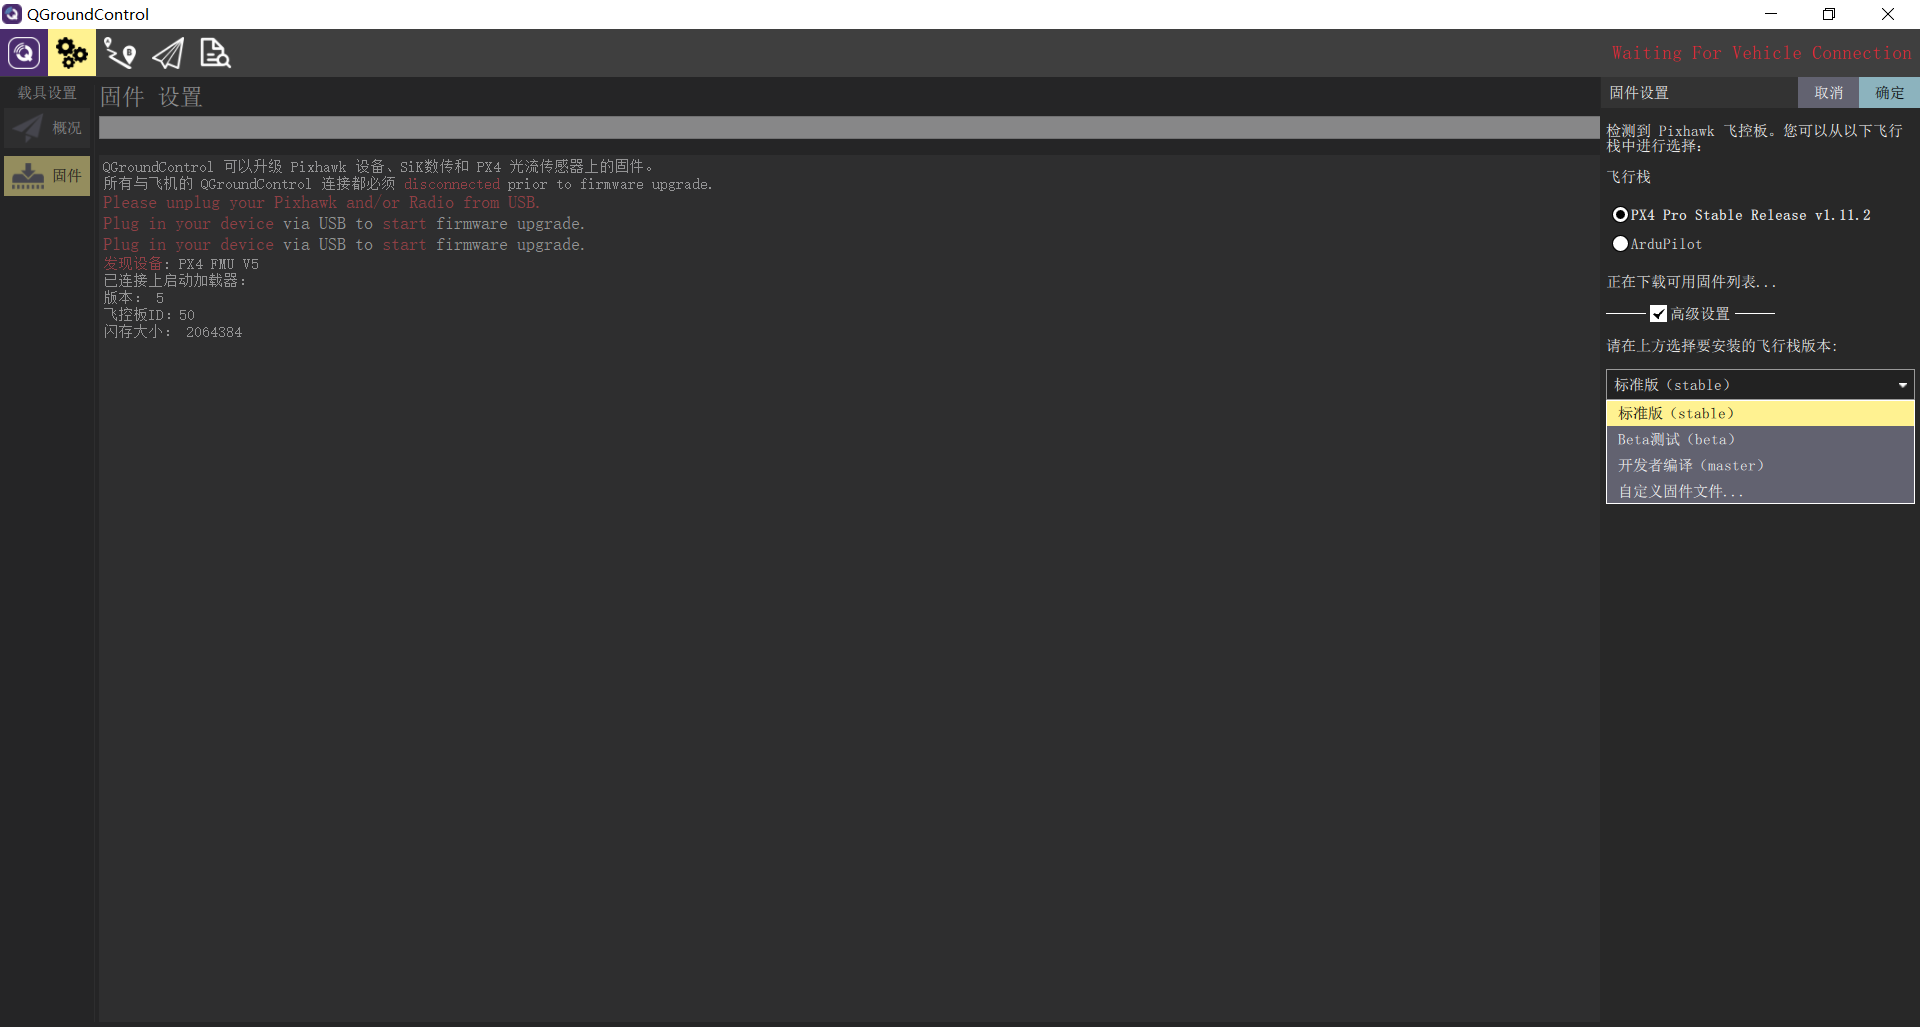The height and width of the screenshot is (1027, 1920).
Task: Click the 正在下载可用固件列表... status text
Action: click(x=1692, y=282)
